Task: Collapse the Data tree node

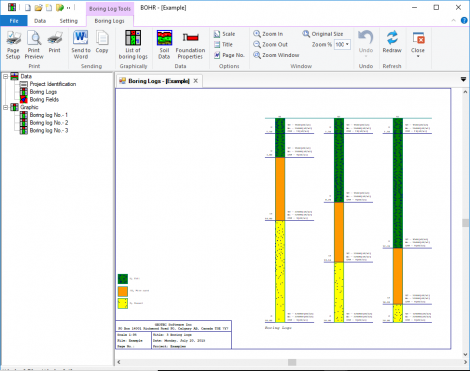Action: (6, 77)
